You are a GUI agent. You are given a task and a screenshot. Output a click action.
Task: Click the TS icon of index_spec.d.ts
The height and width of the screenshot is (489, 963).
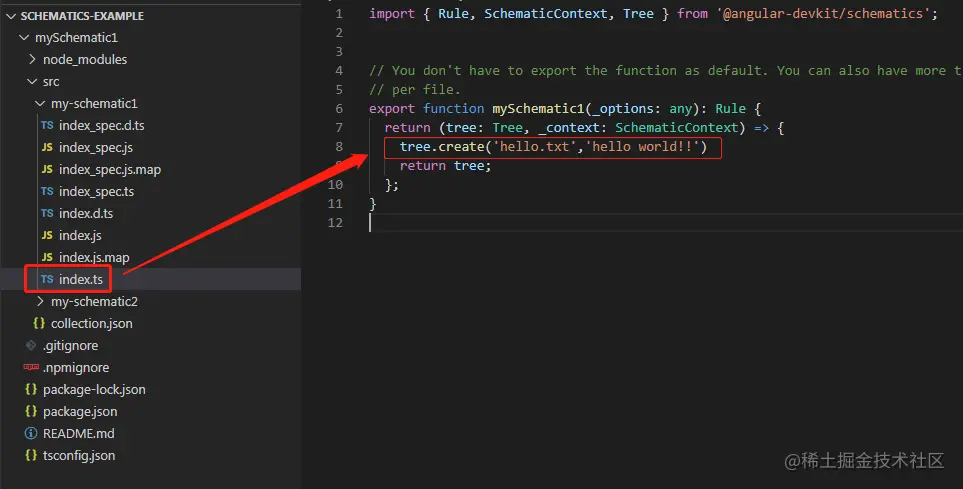coord(47,125)
